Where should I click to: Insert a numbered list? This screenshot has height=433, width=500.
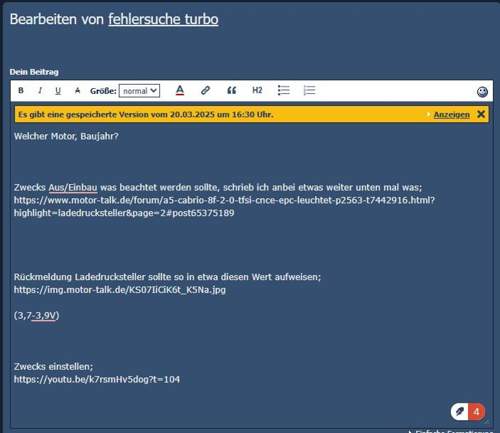click(x=309, y=90)
